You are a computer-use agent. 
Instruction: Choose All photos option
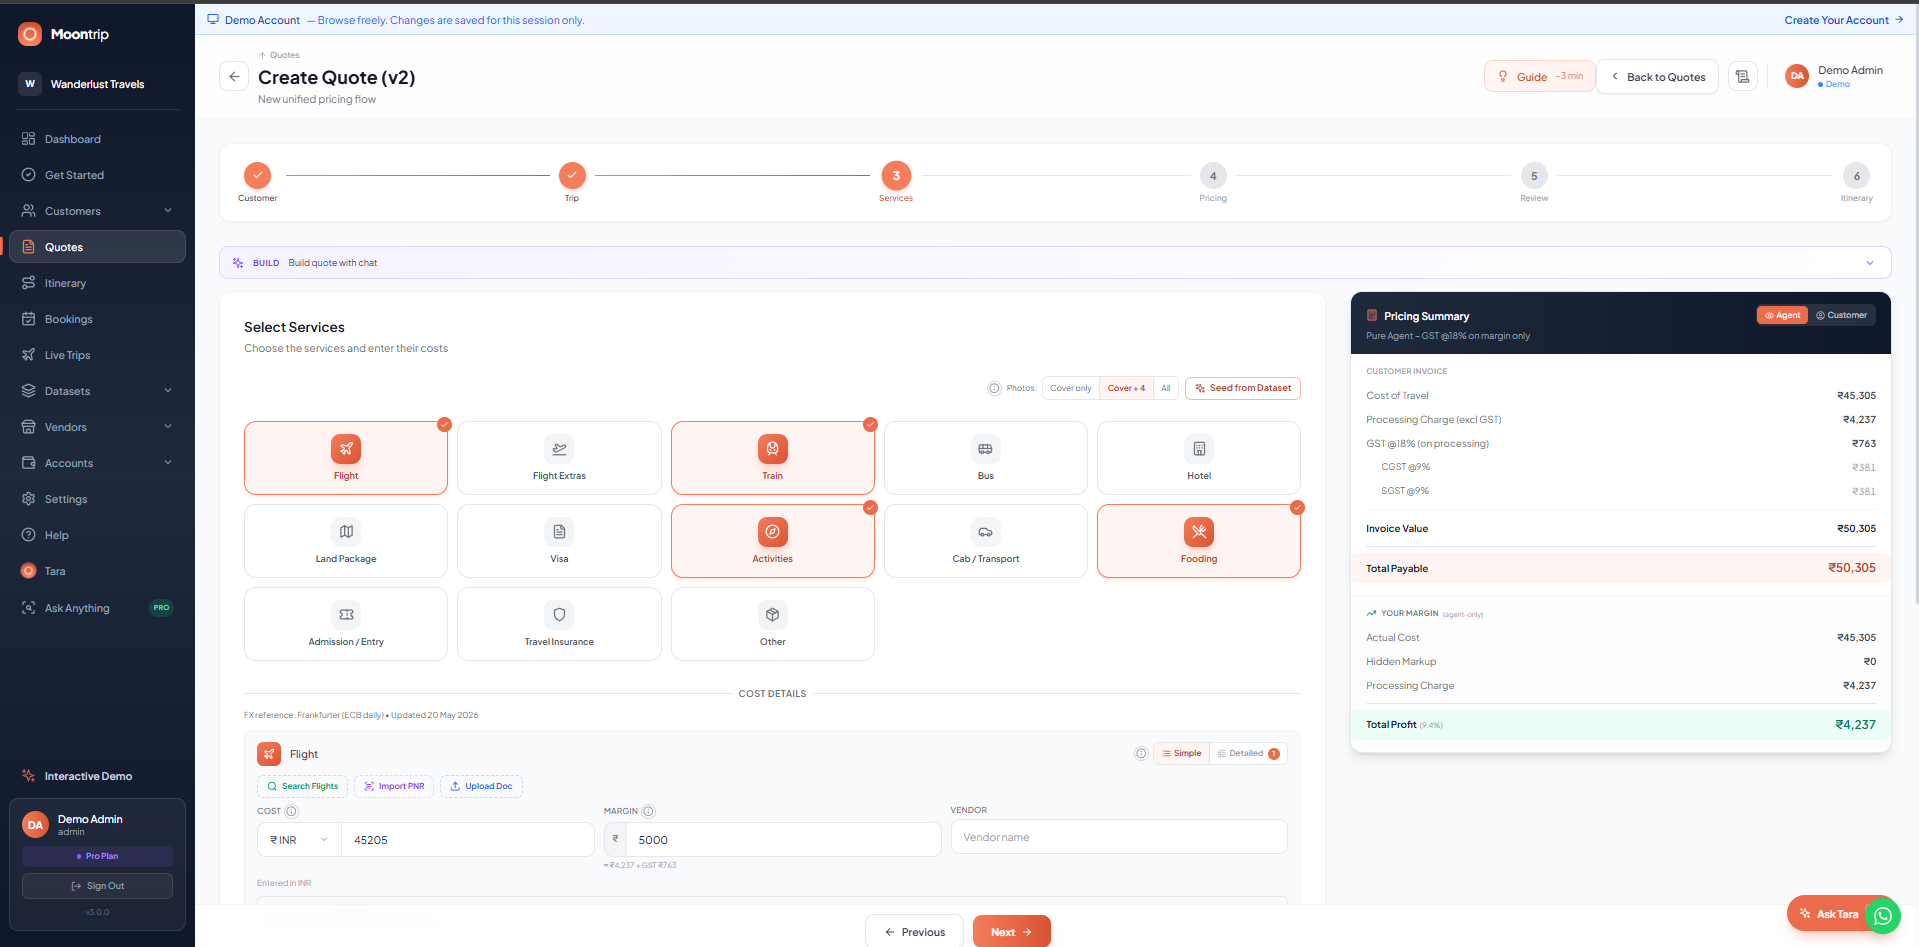(x=1166, y=388)
